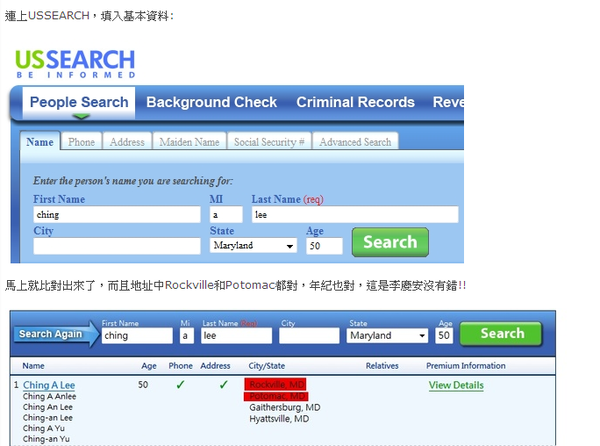
Task: Click the Ching-an Lee alias
Action: pyautogui.click(x=47, y=418)
